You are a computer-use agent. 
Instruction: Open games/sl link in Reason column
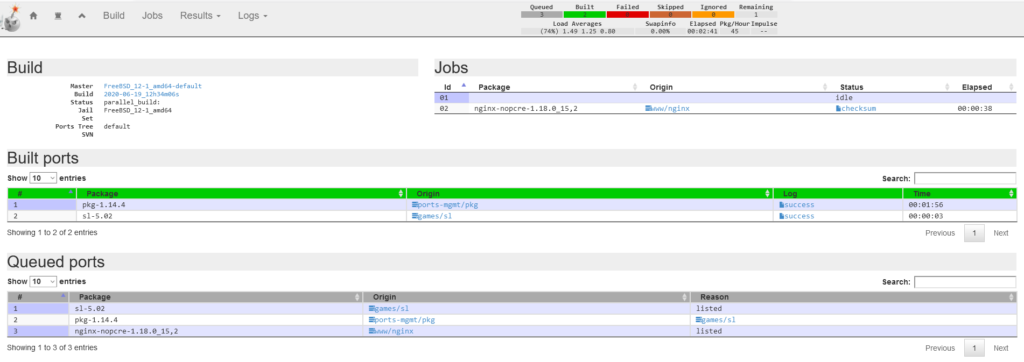pos(719,320)
